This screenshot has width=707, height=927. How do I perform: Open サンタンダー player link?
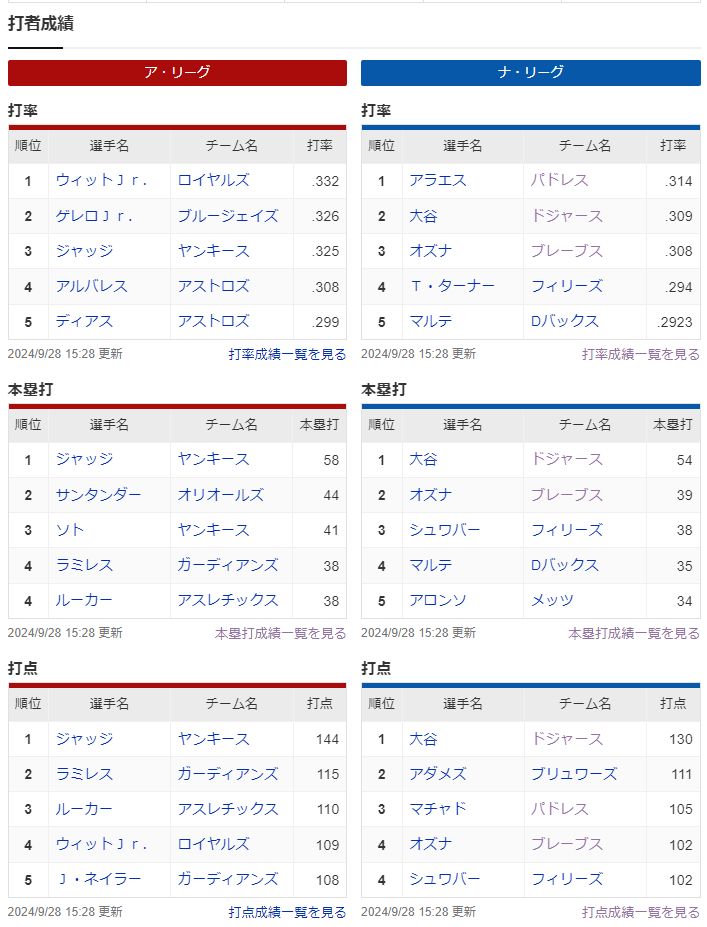pyautogui.click(x=98, y=495)
